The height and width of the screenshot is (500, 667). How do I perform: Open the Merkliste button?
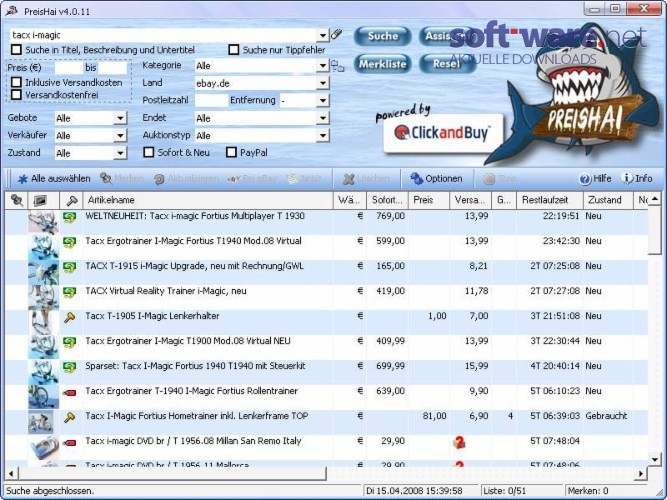(x=383, y=64)
